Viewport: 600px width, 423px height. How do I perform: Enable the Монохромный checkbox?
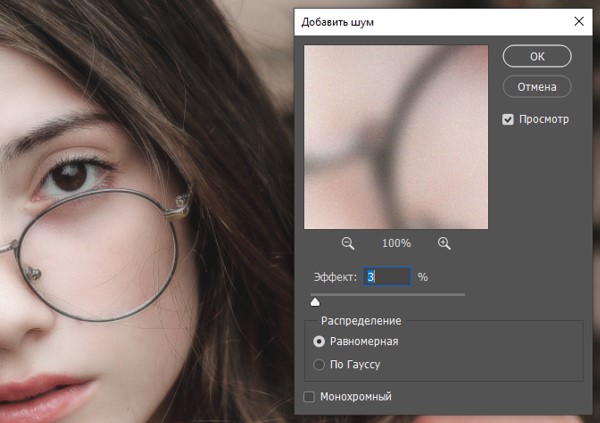coord(309,397)
